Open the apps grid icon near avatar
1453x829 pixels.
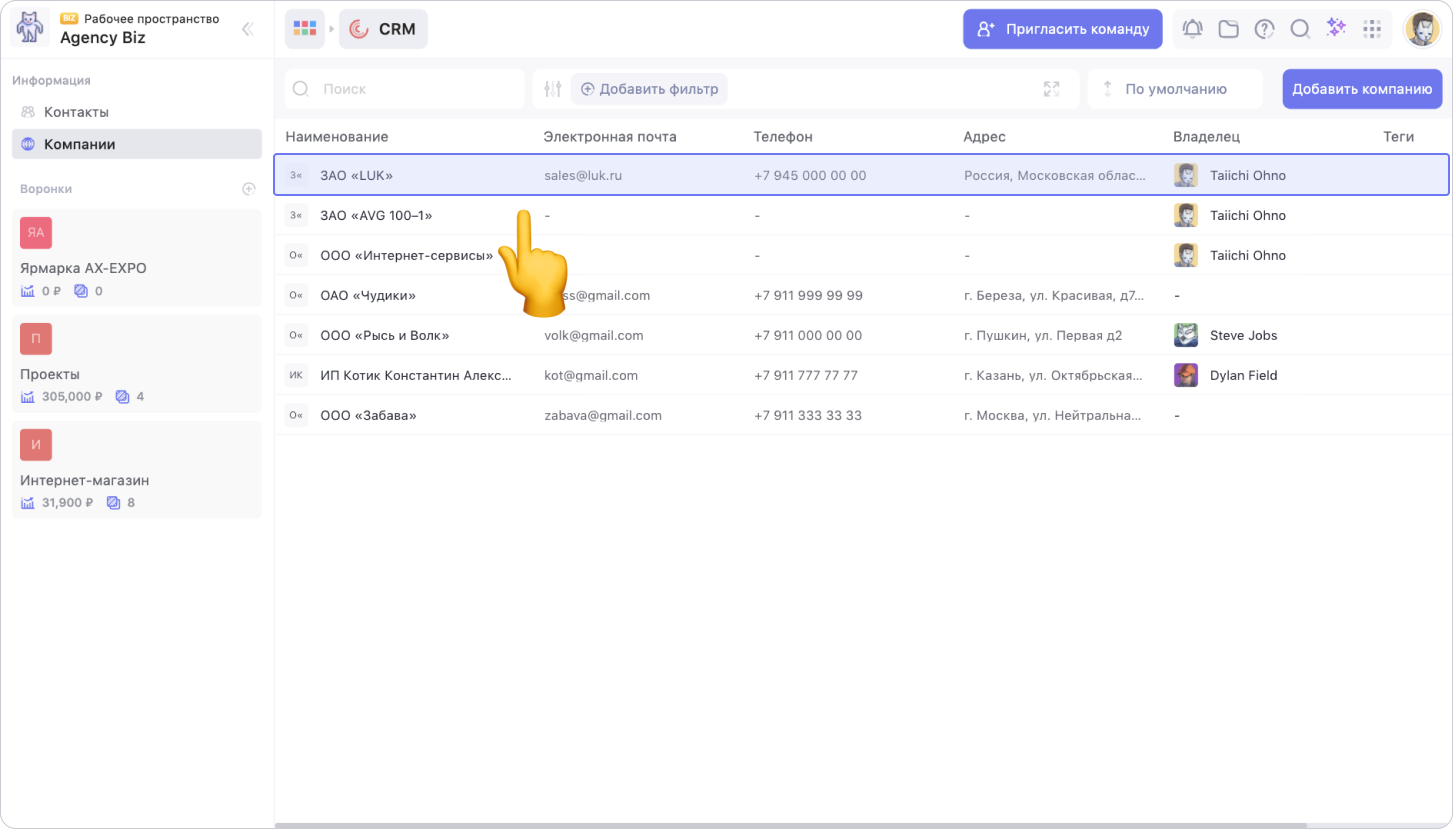(x=1372, y=29)
